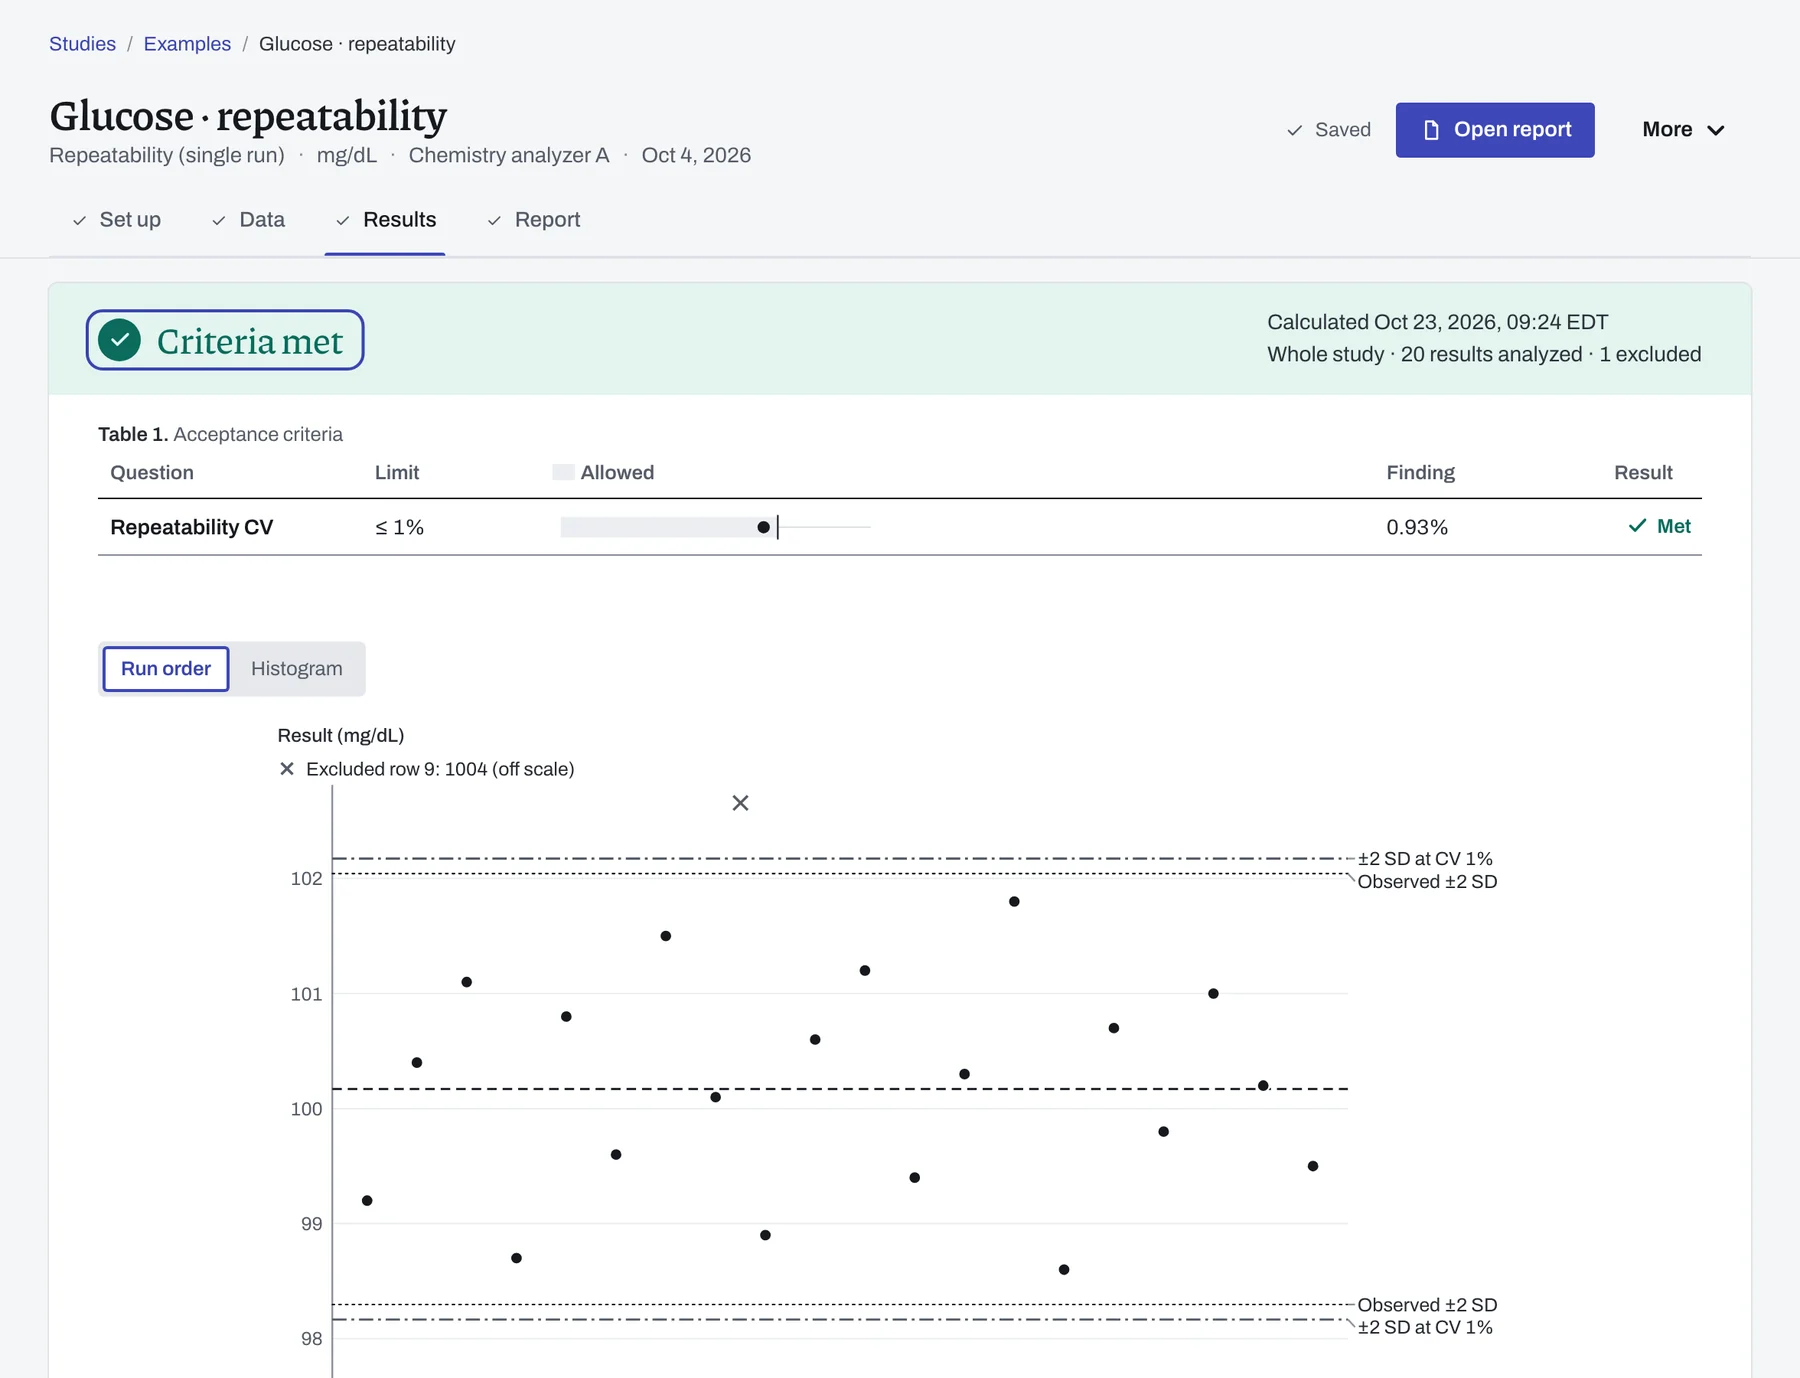Select the Run order chart view
The width and height of the screenshot is (1800, 1378).
[x=166, y=669]
